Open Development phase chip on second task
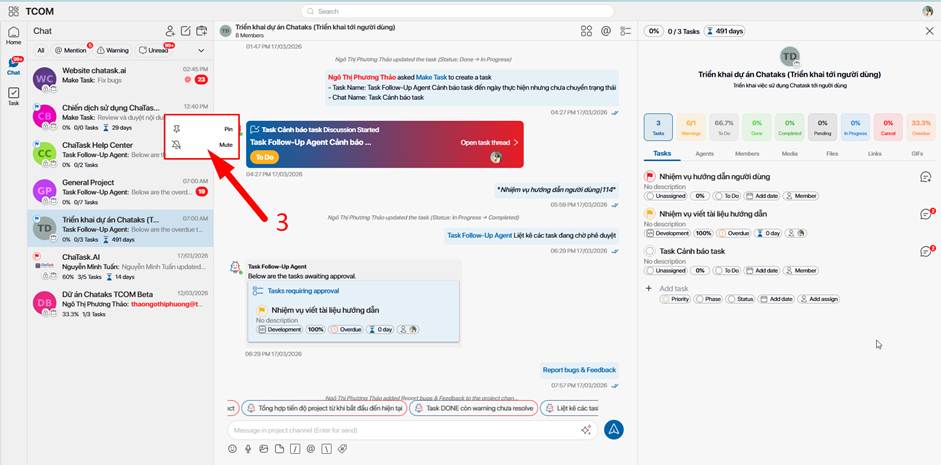941x465 pixels. click(x=667, y=233)
